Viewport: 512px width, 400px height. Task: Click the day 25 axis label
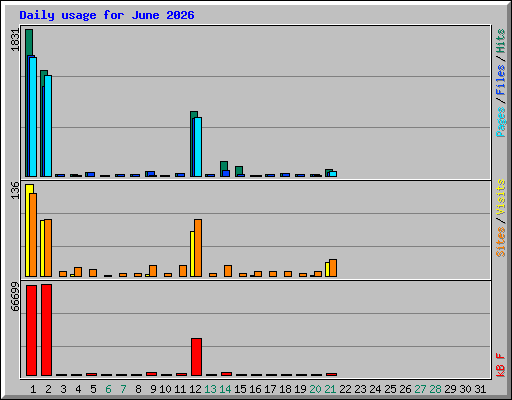pyautogui.click(x=390, y=389)
